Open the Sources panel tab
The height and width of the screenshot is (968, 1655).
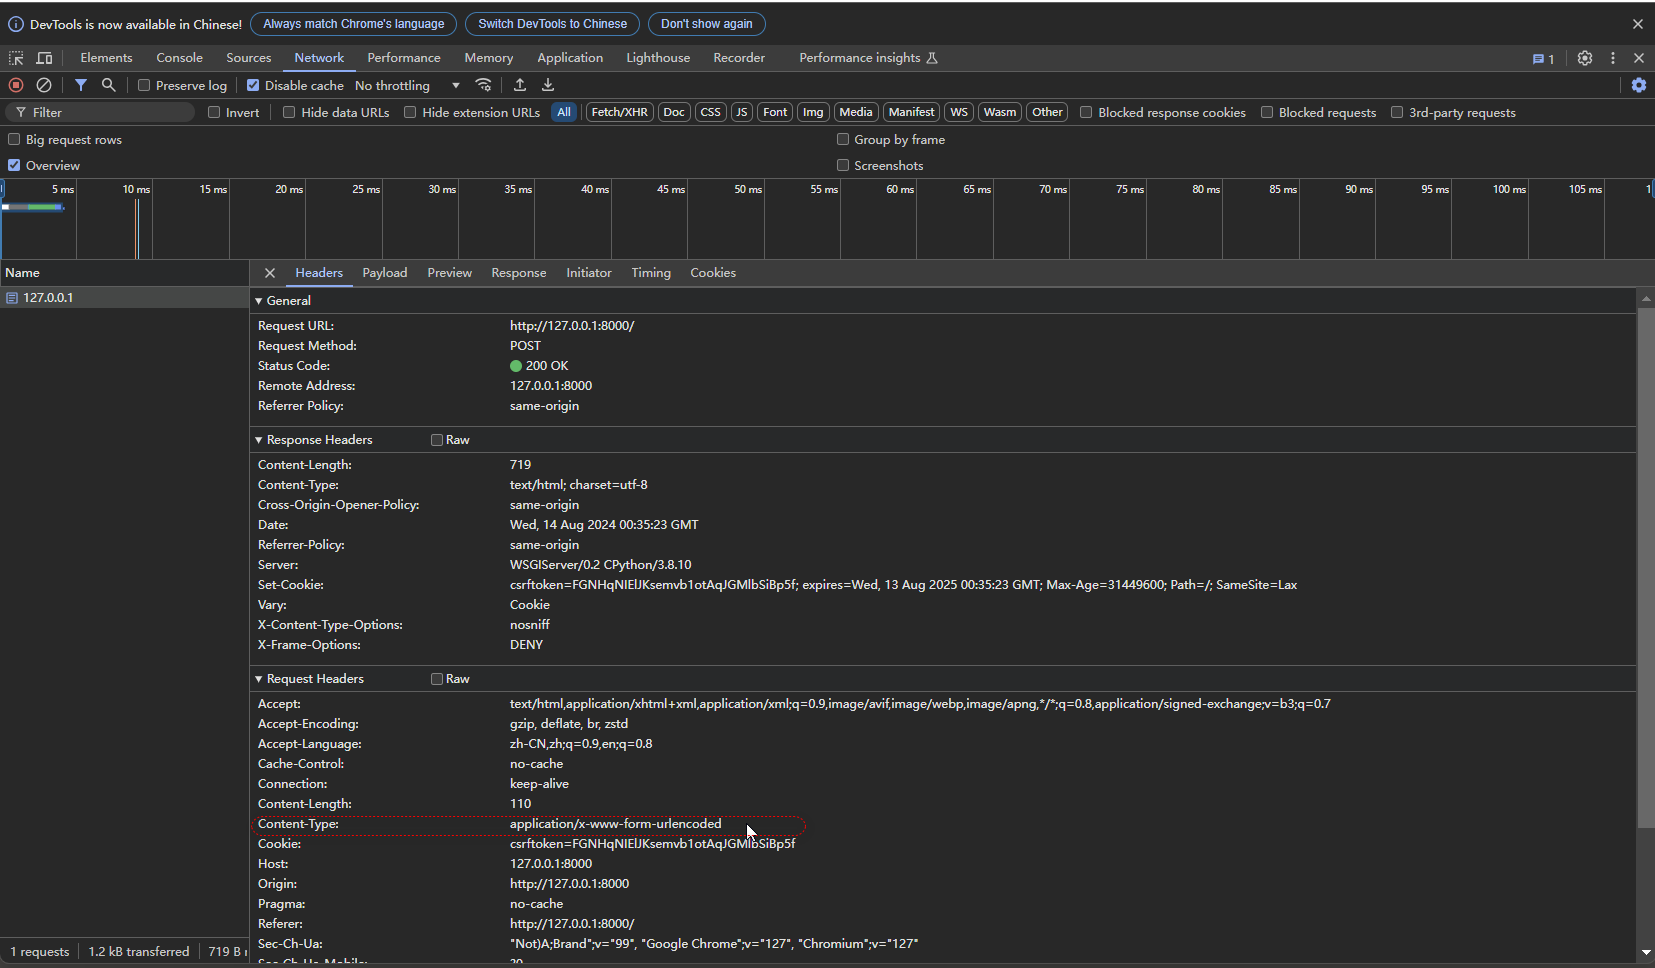[249, 58]
